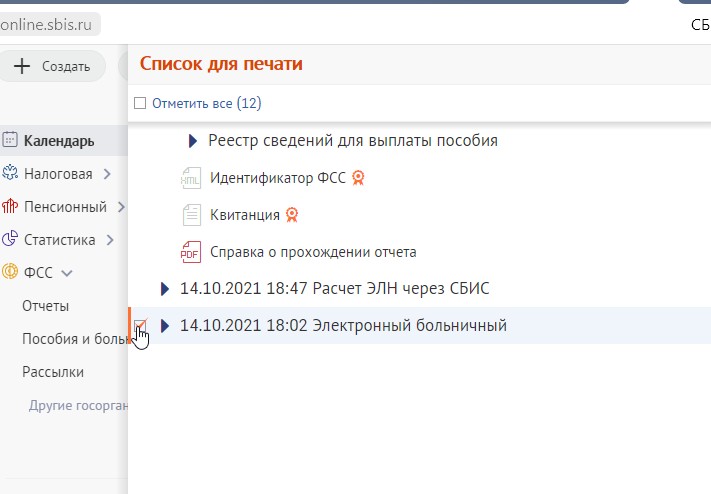Click the Налоговая emblem icon
Image resolution: width=711 pixels, height=494 pixels.
point(10,173)
